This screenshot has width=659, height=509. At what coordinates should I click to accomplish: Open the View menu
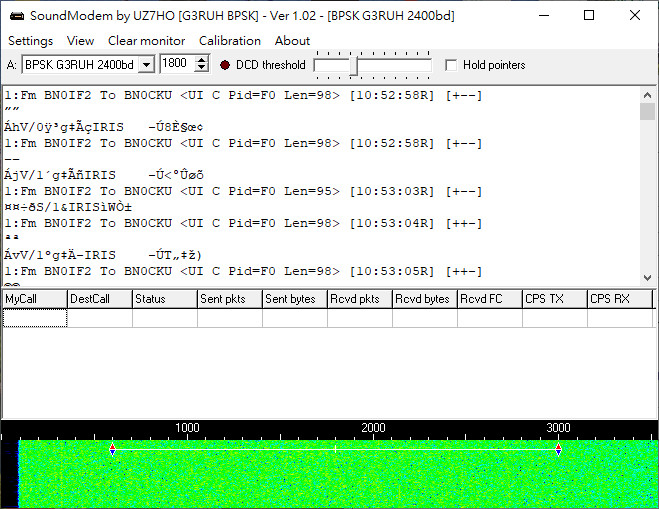[80, 41]
